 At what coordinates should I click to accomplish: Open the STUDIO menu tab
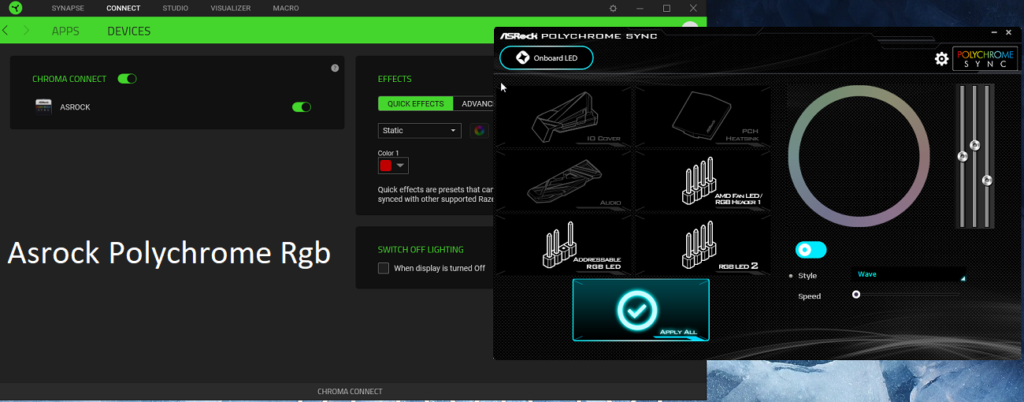coord(175,8)
